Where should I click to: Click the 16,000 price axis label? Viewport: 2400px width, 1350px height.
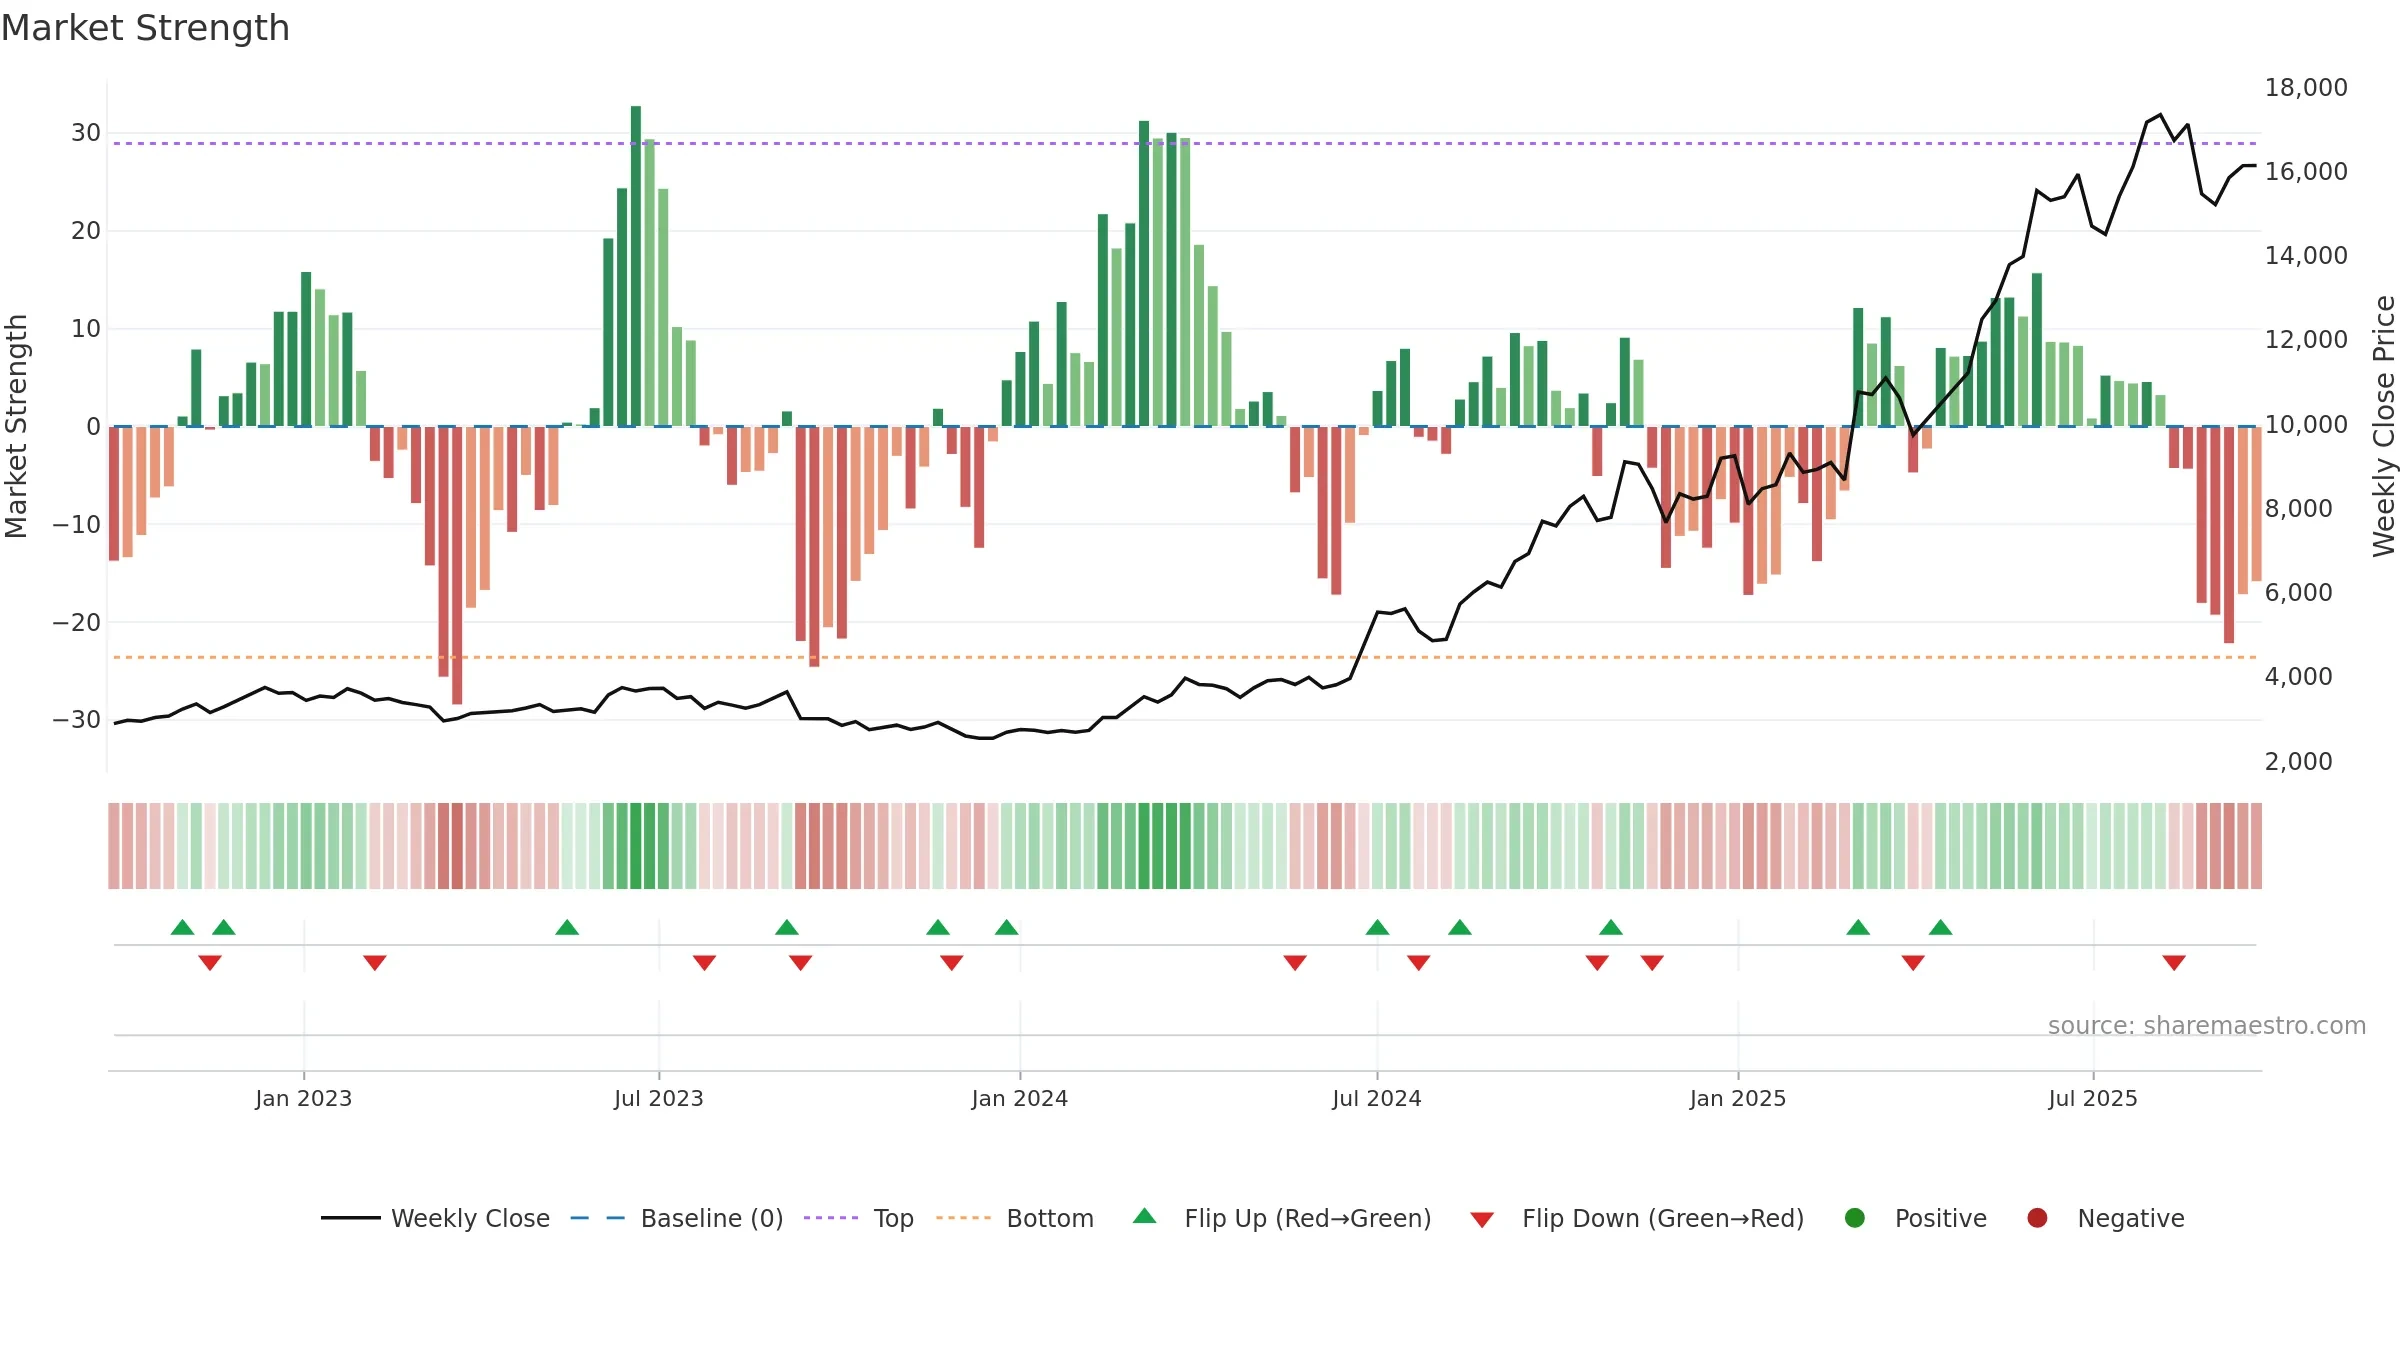pyautogui.click(x=2306, y=171)
